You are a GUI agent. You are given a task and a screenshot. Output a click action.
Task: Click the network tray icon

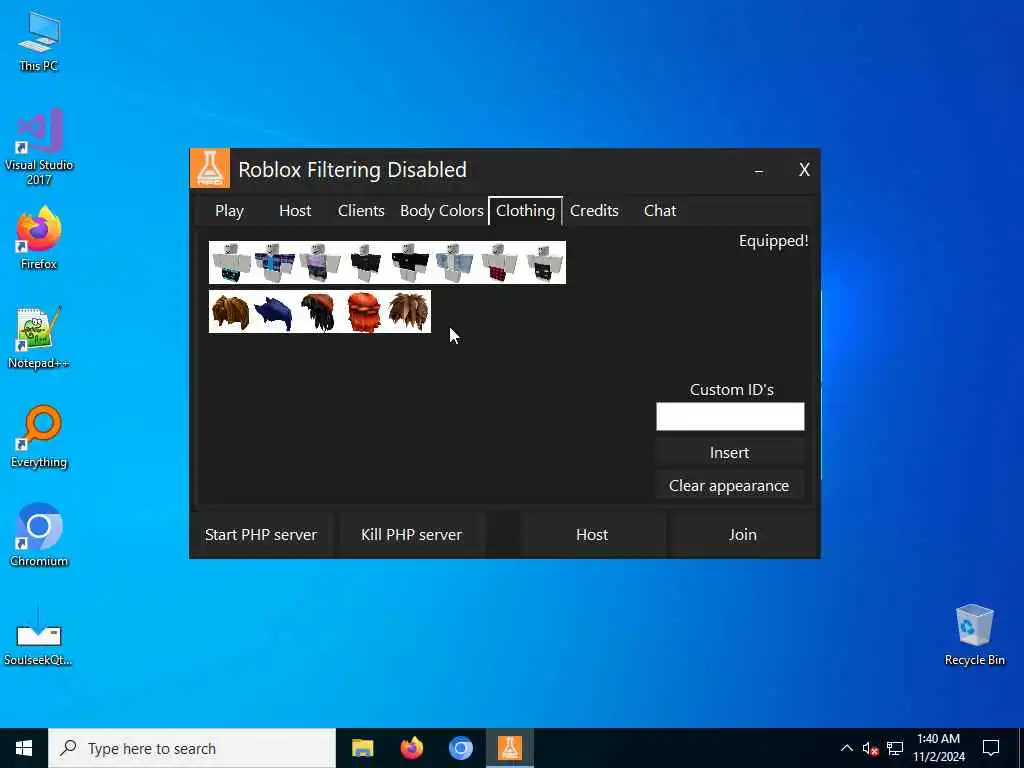[895, 748]
